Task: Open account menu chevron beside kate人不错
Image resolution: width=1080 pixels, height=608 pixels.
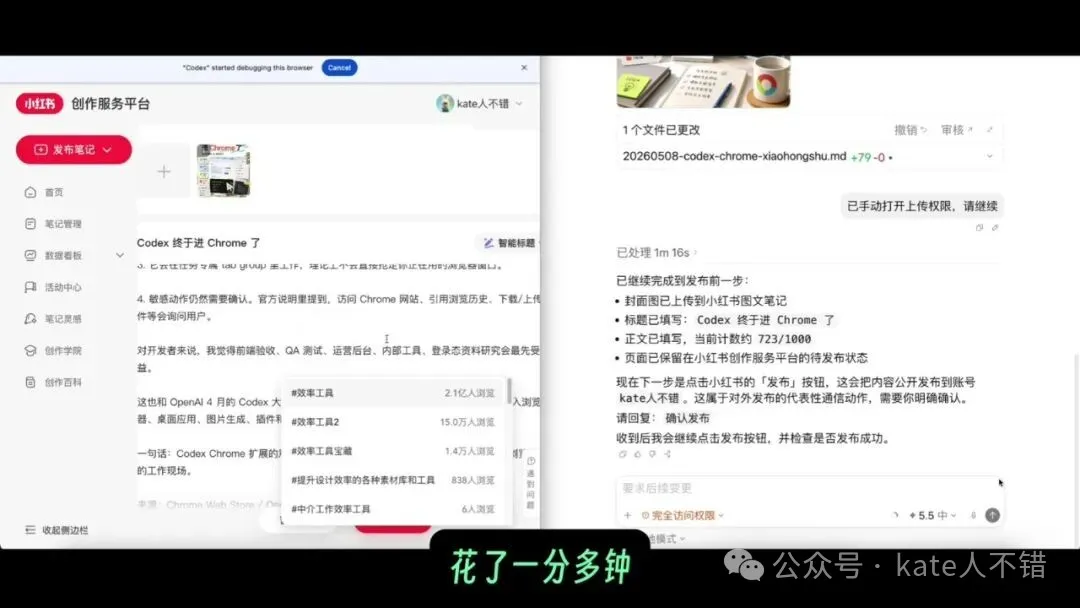Action: [519, 104]
